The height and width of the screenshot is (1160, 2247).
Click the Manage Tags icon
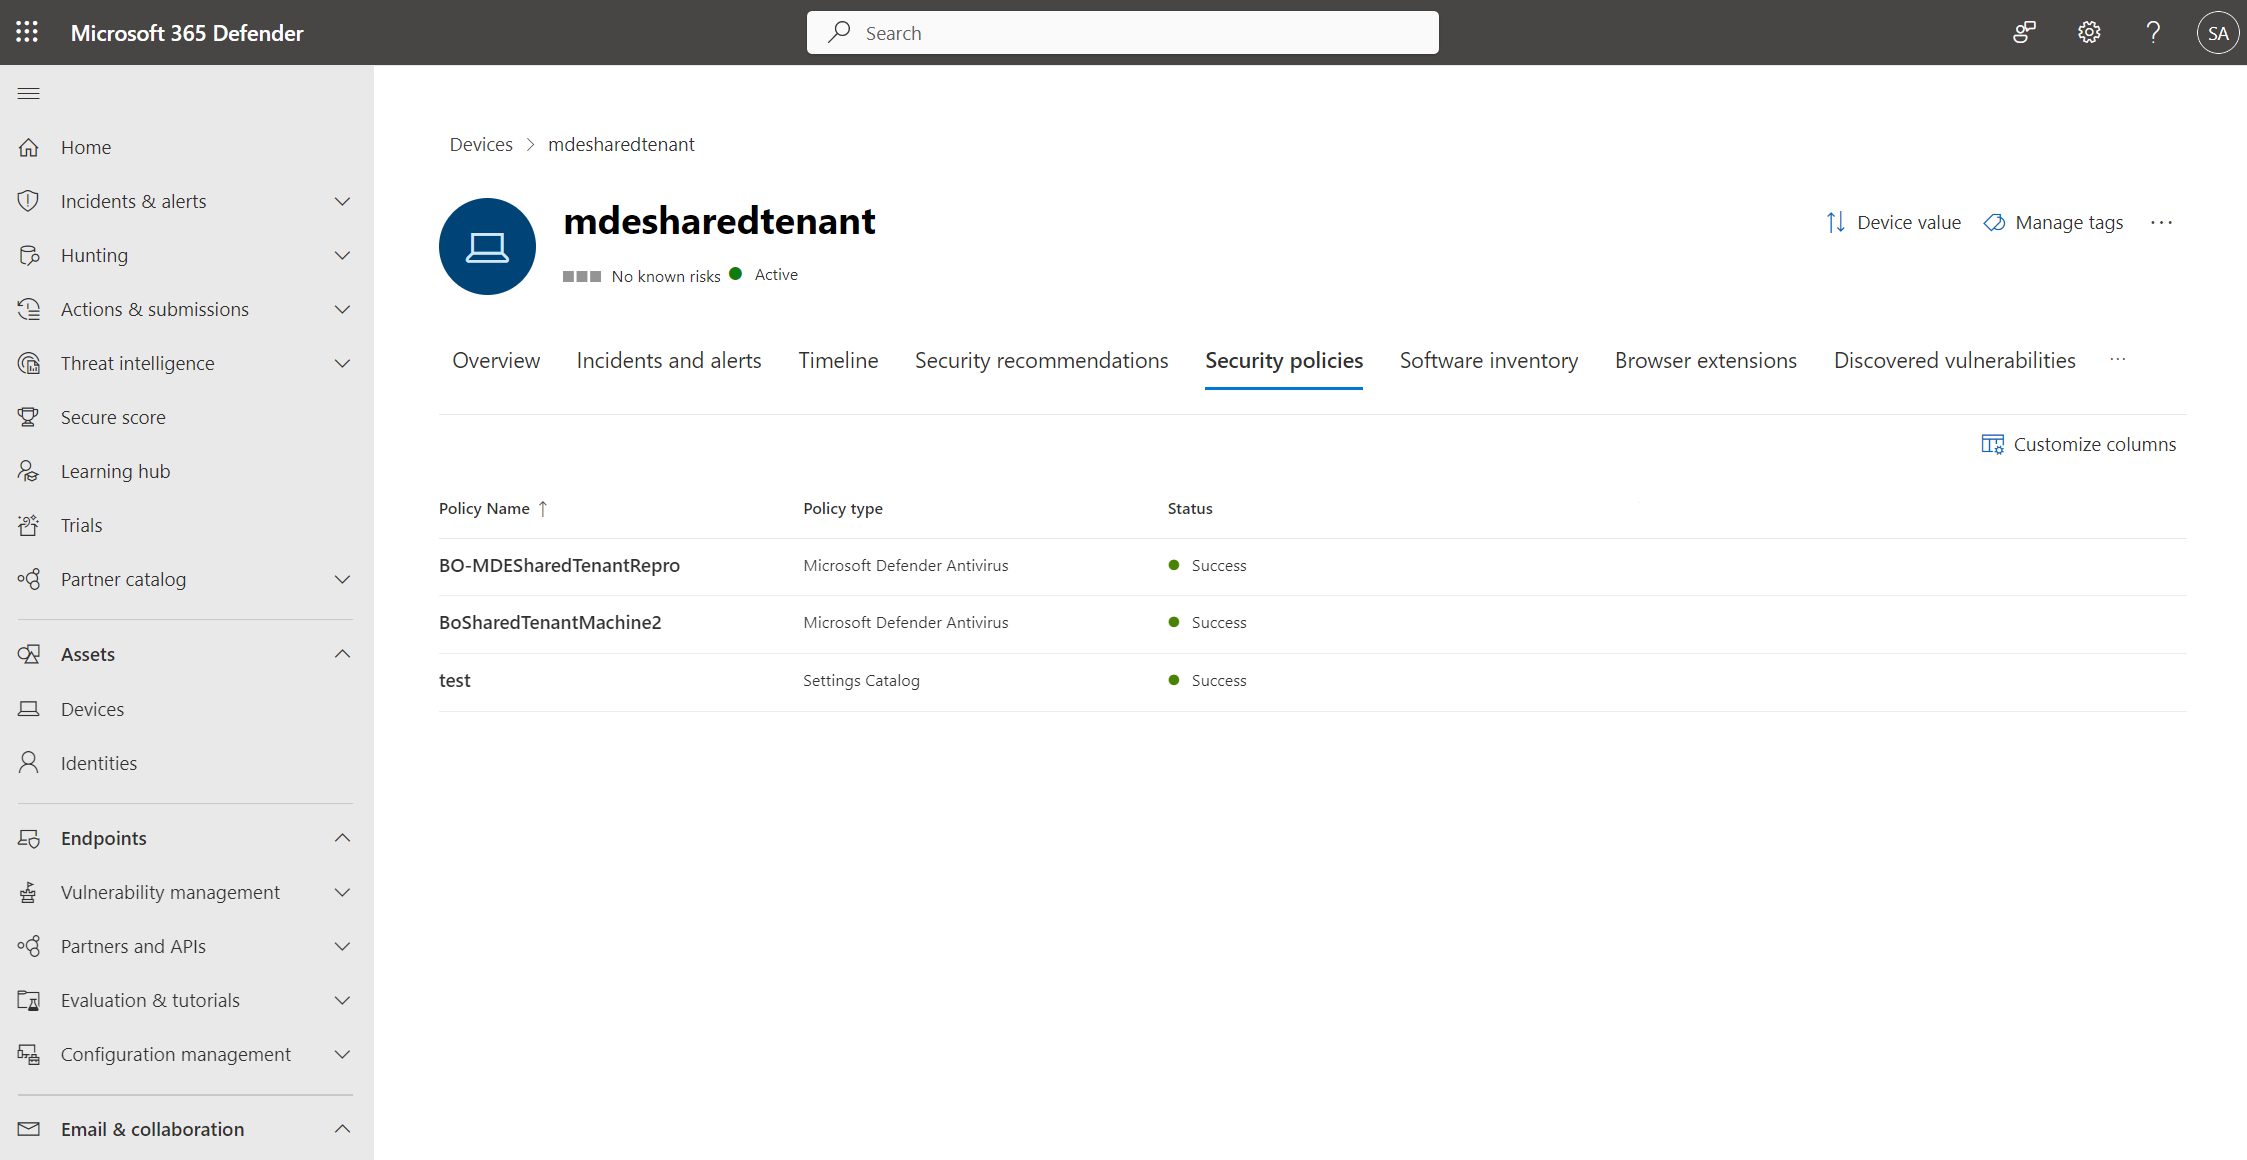pos(1994,222)
